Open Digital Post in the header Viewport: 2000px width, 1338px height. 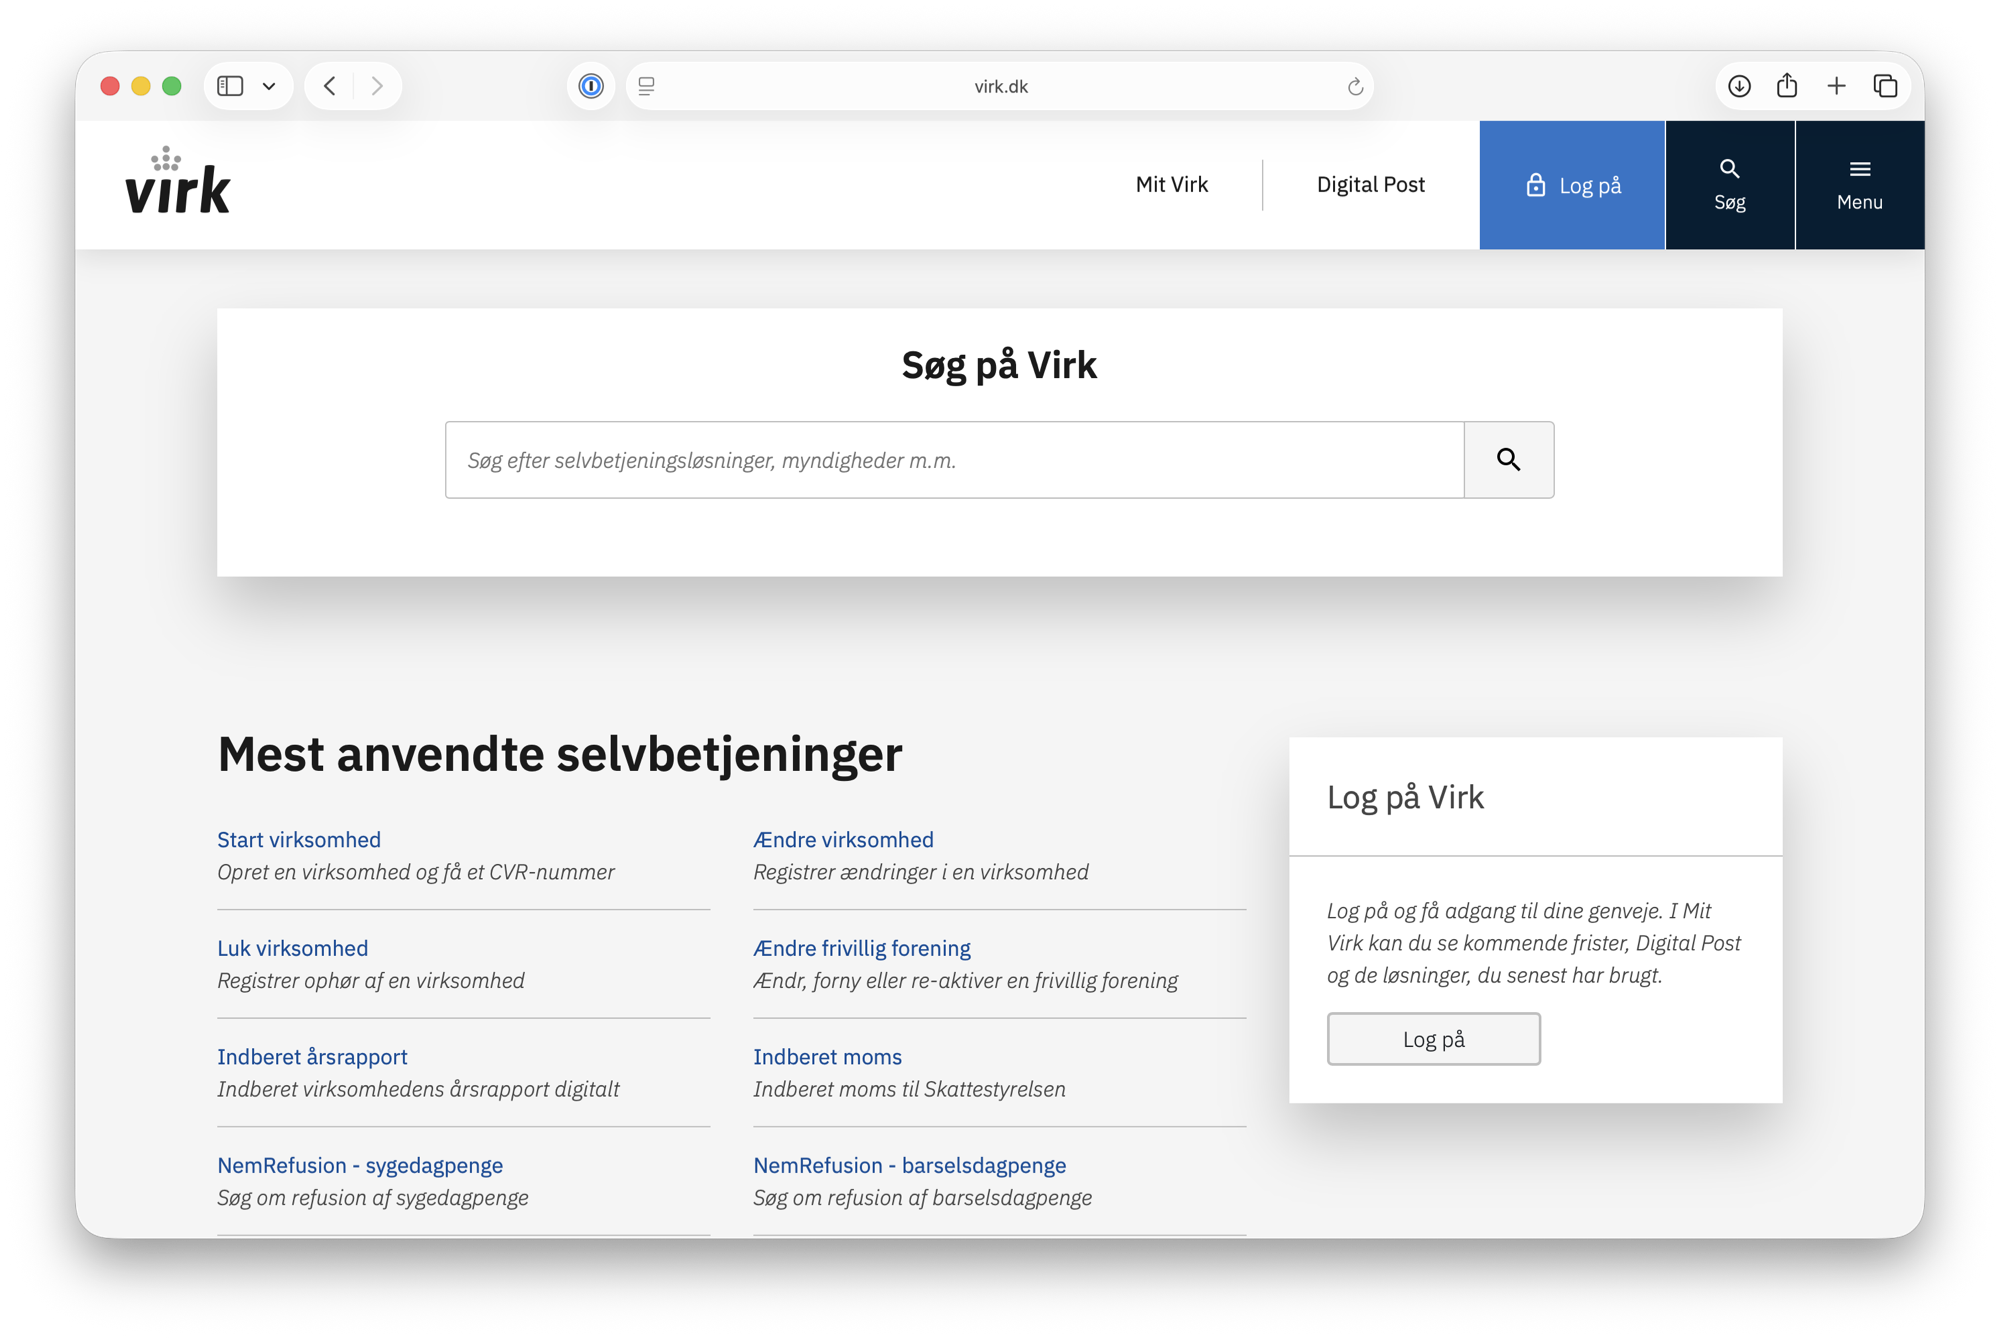point(1370,185)
